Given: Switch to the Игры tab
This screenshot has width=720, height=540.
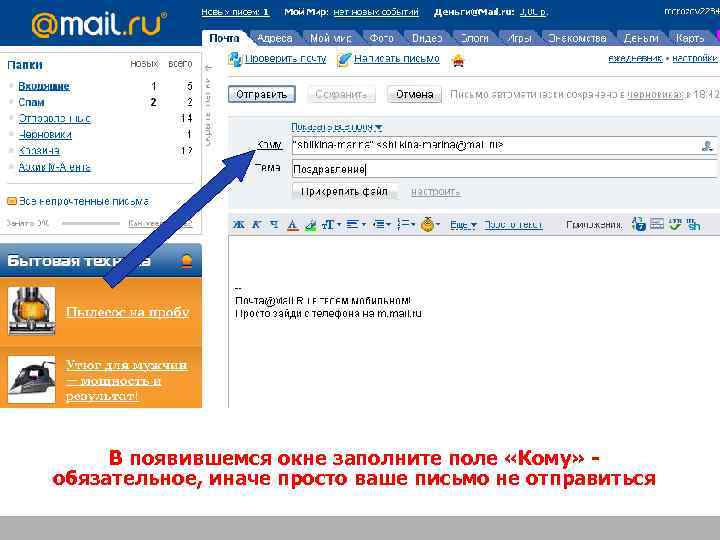Looking at the screenshot, I should coord(519,39).
